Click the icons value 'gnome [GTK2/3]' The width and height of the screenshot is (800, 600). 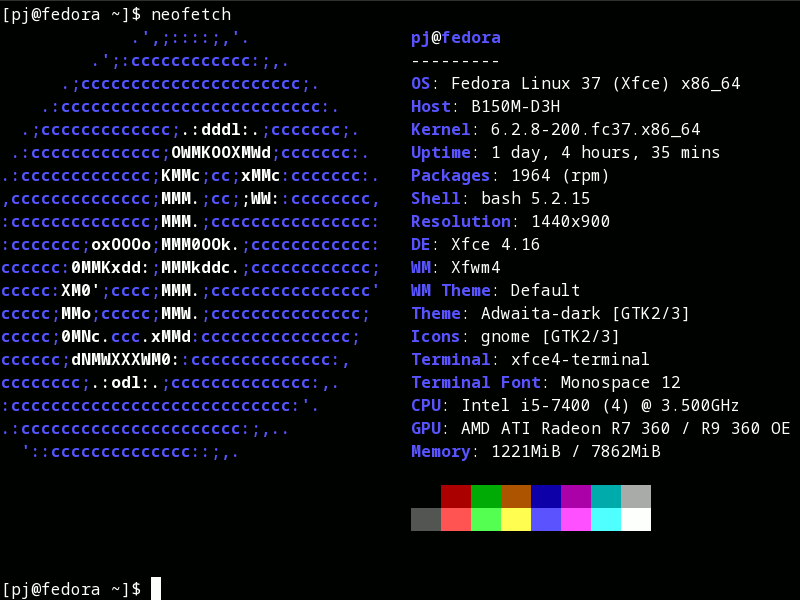coord(551,337)
